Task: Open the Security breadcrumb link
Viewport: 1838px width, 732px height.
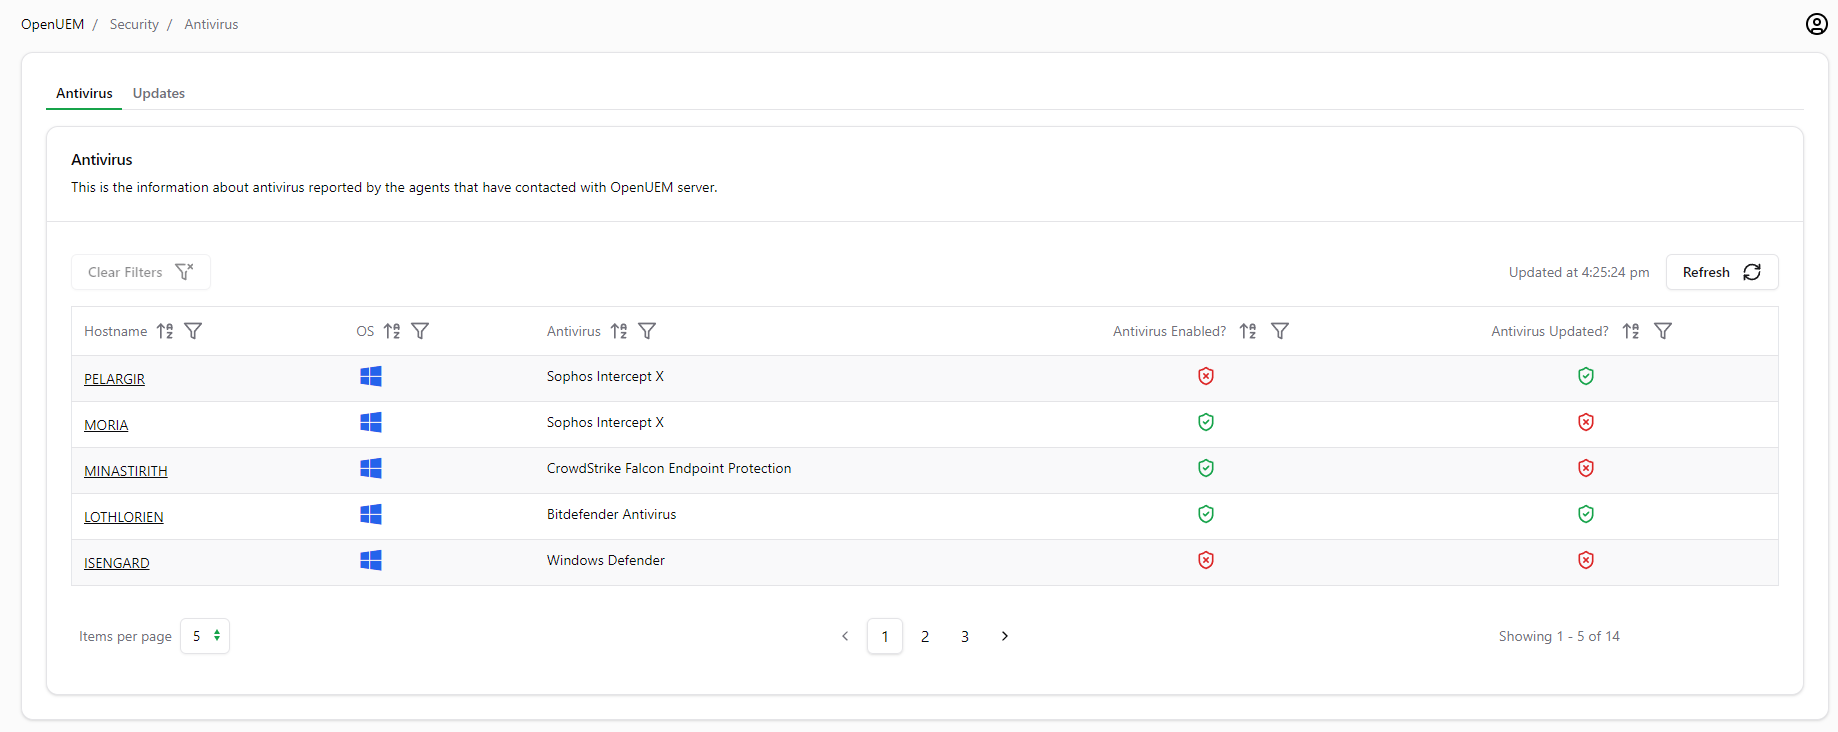Action: click(x=134, y=24)
